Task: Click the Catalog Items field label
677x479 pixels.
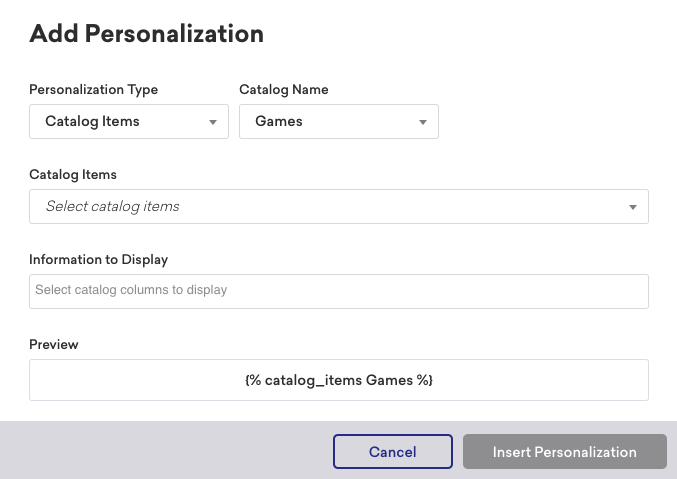Action: click(73, 174)
